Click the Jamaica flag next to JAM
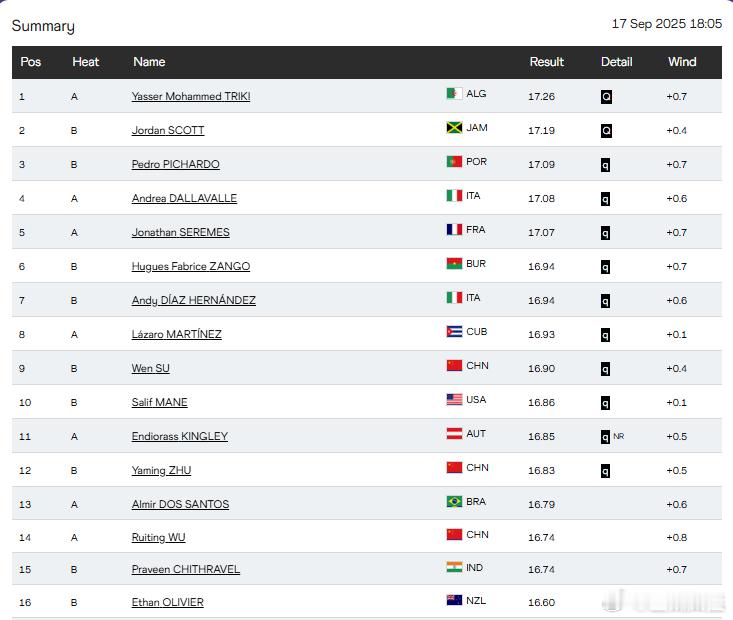The image size is (733, 620). pos(454,128)
